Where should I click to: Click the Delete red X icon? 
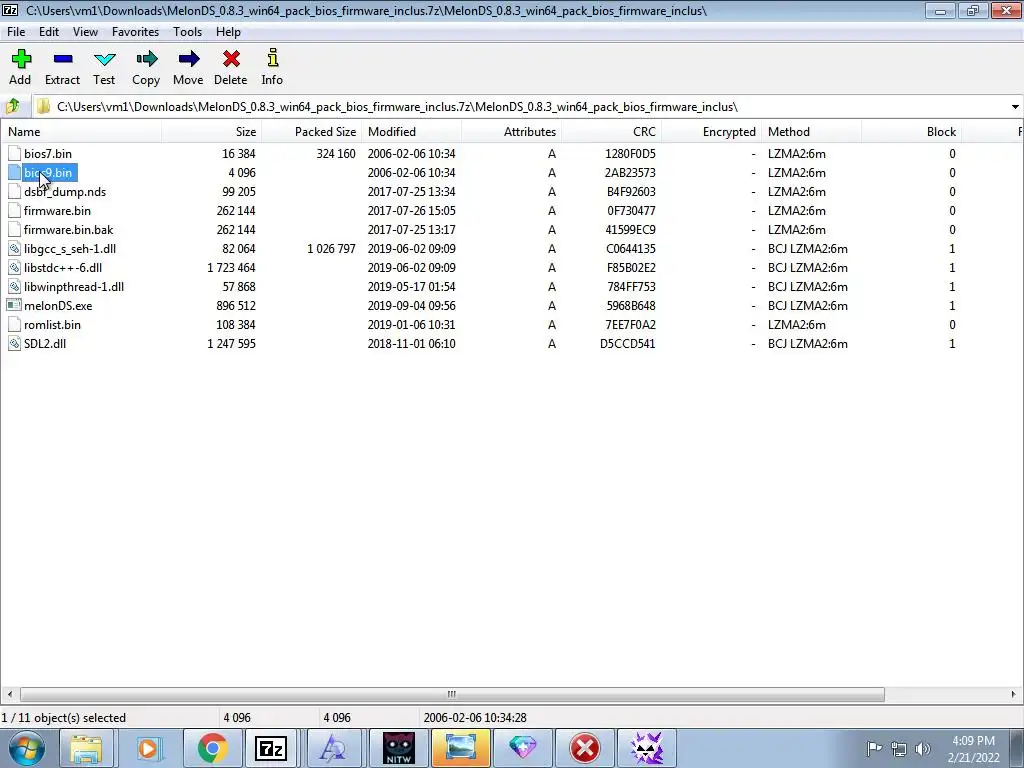click(x=231, y=59)
